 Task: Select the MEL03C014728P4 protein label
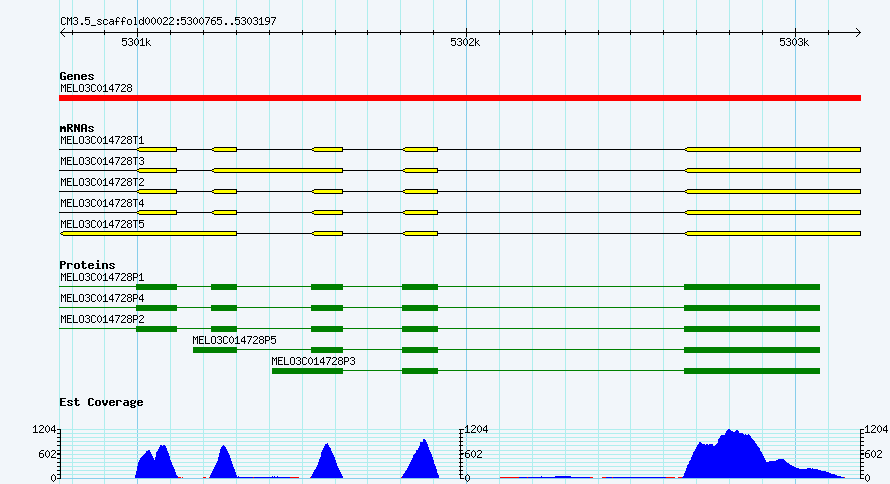(x=102, y=298)
